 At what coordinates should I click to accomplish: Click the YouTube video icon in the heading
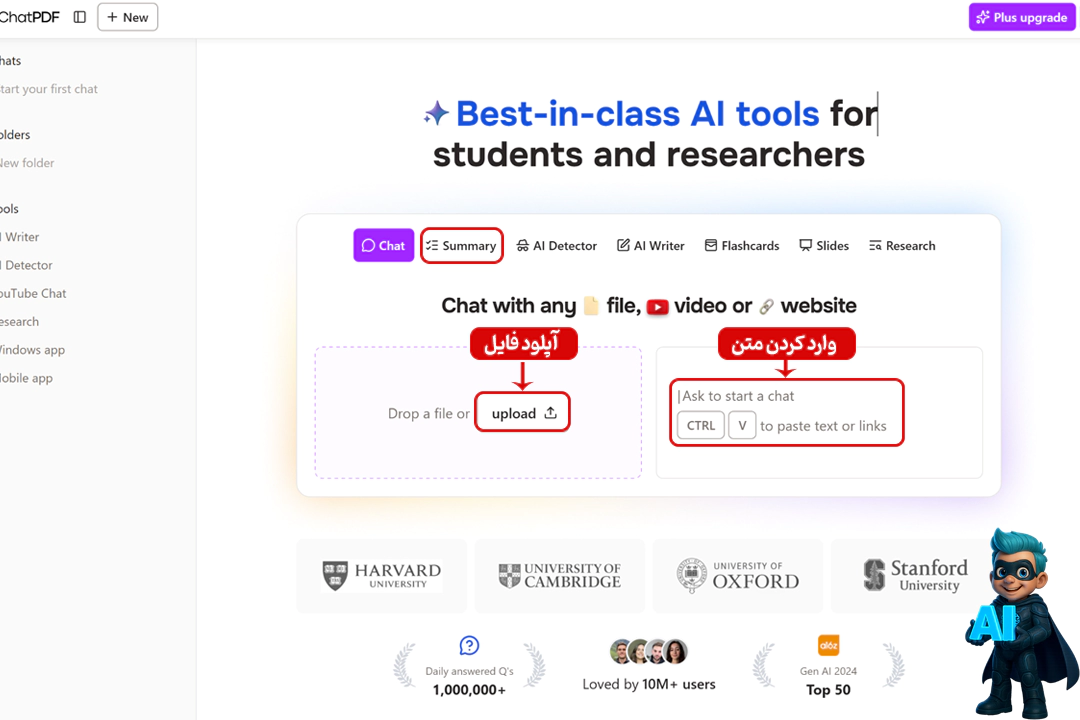[658, 307]
